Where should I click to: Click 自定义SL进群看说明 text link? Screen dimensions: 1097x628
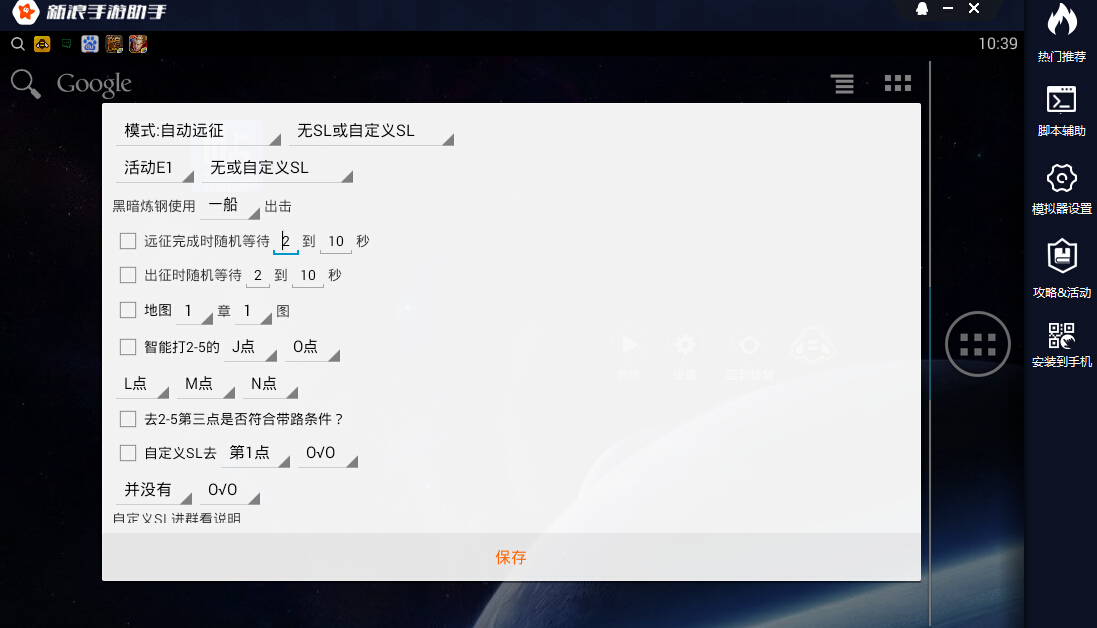tap(178, 519)
